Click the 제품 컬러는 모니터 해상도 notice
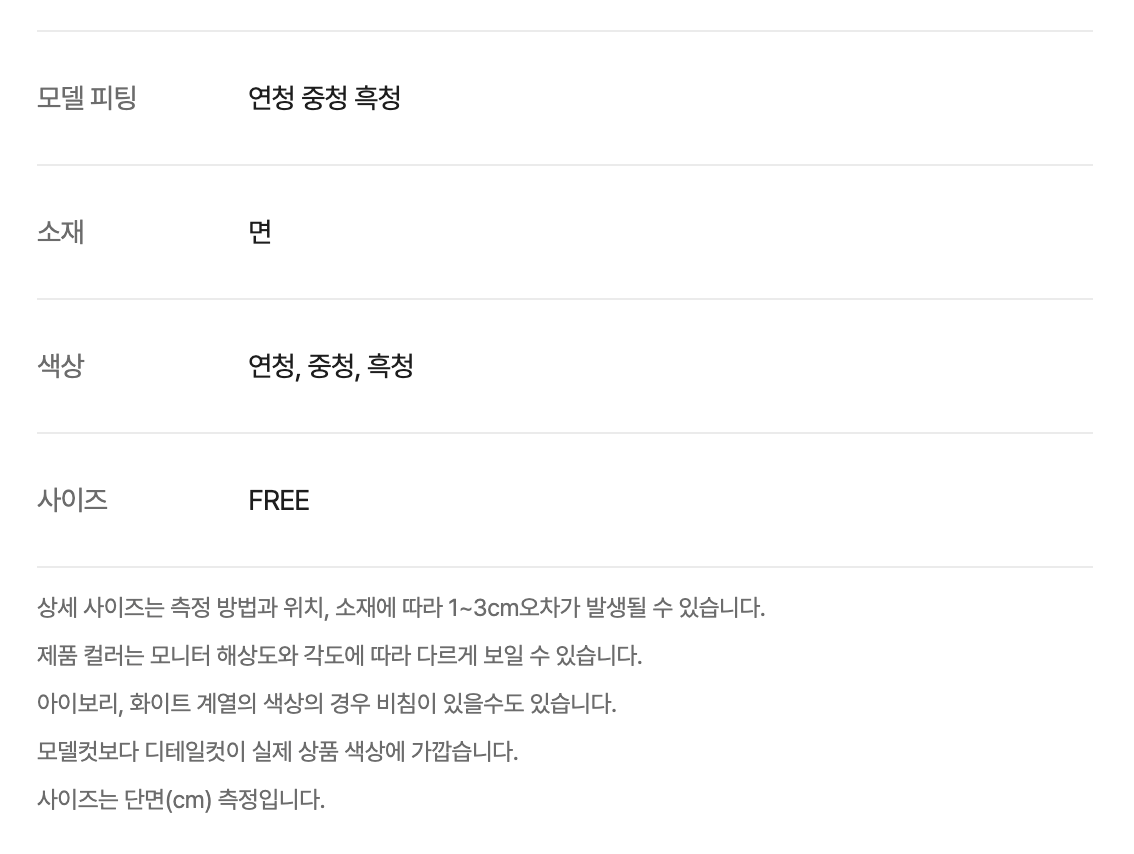 [x=339, y=656]
